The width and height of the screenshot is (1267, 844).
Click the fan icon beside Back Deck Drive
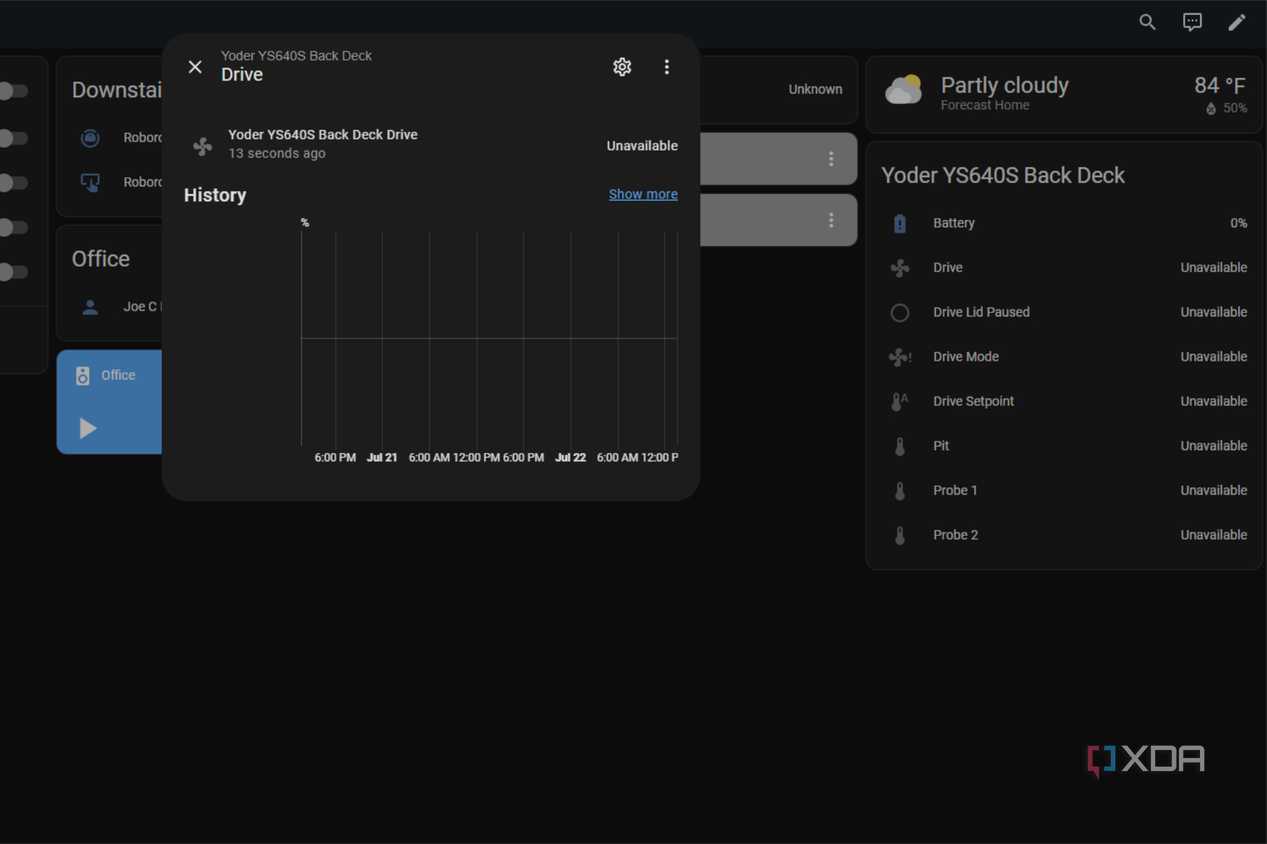203,146
